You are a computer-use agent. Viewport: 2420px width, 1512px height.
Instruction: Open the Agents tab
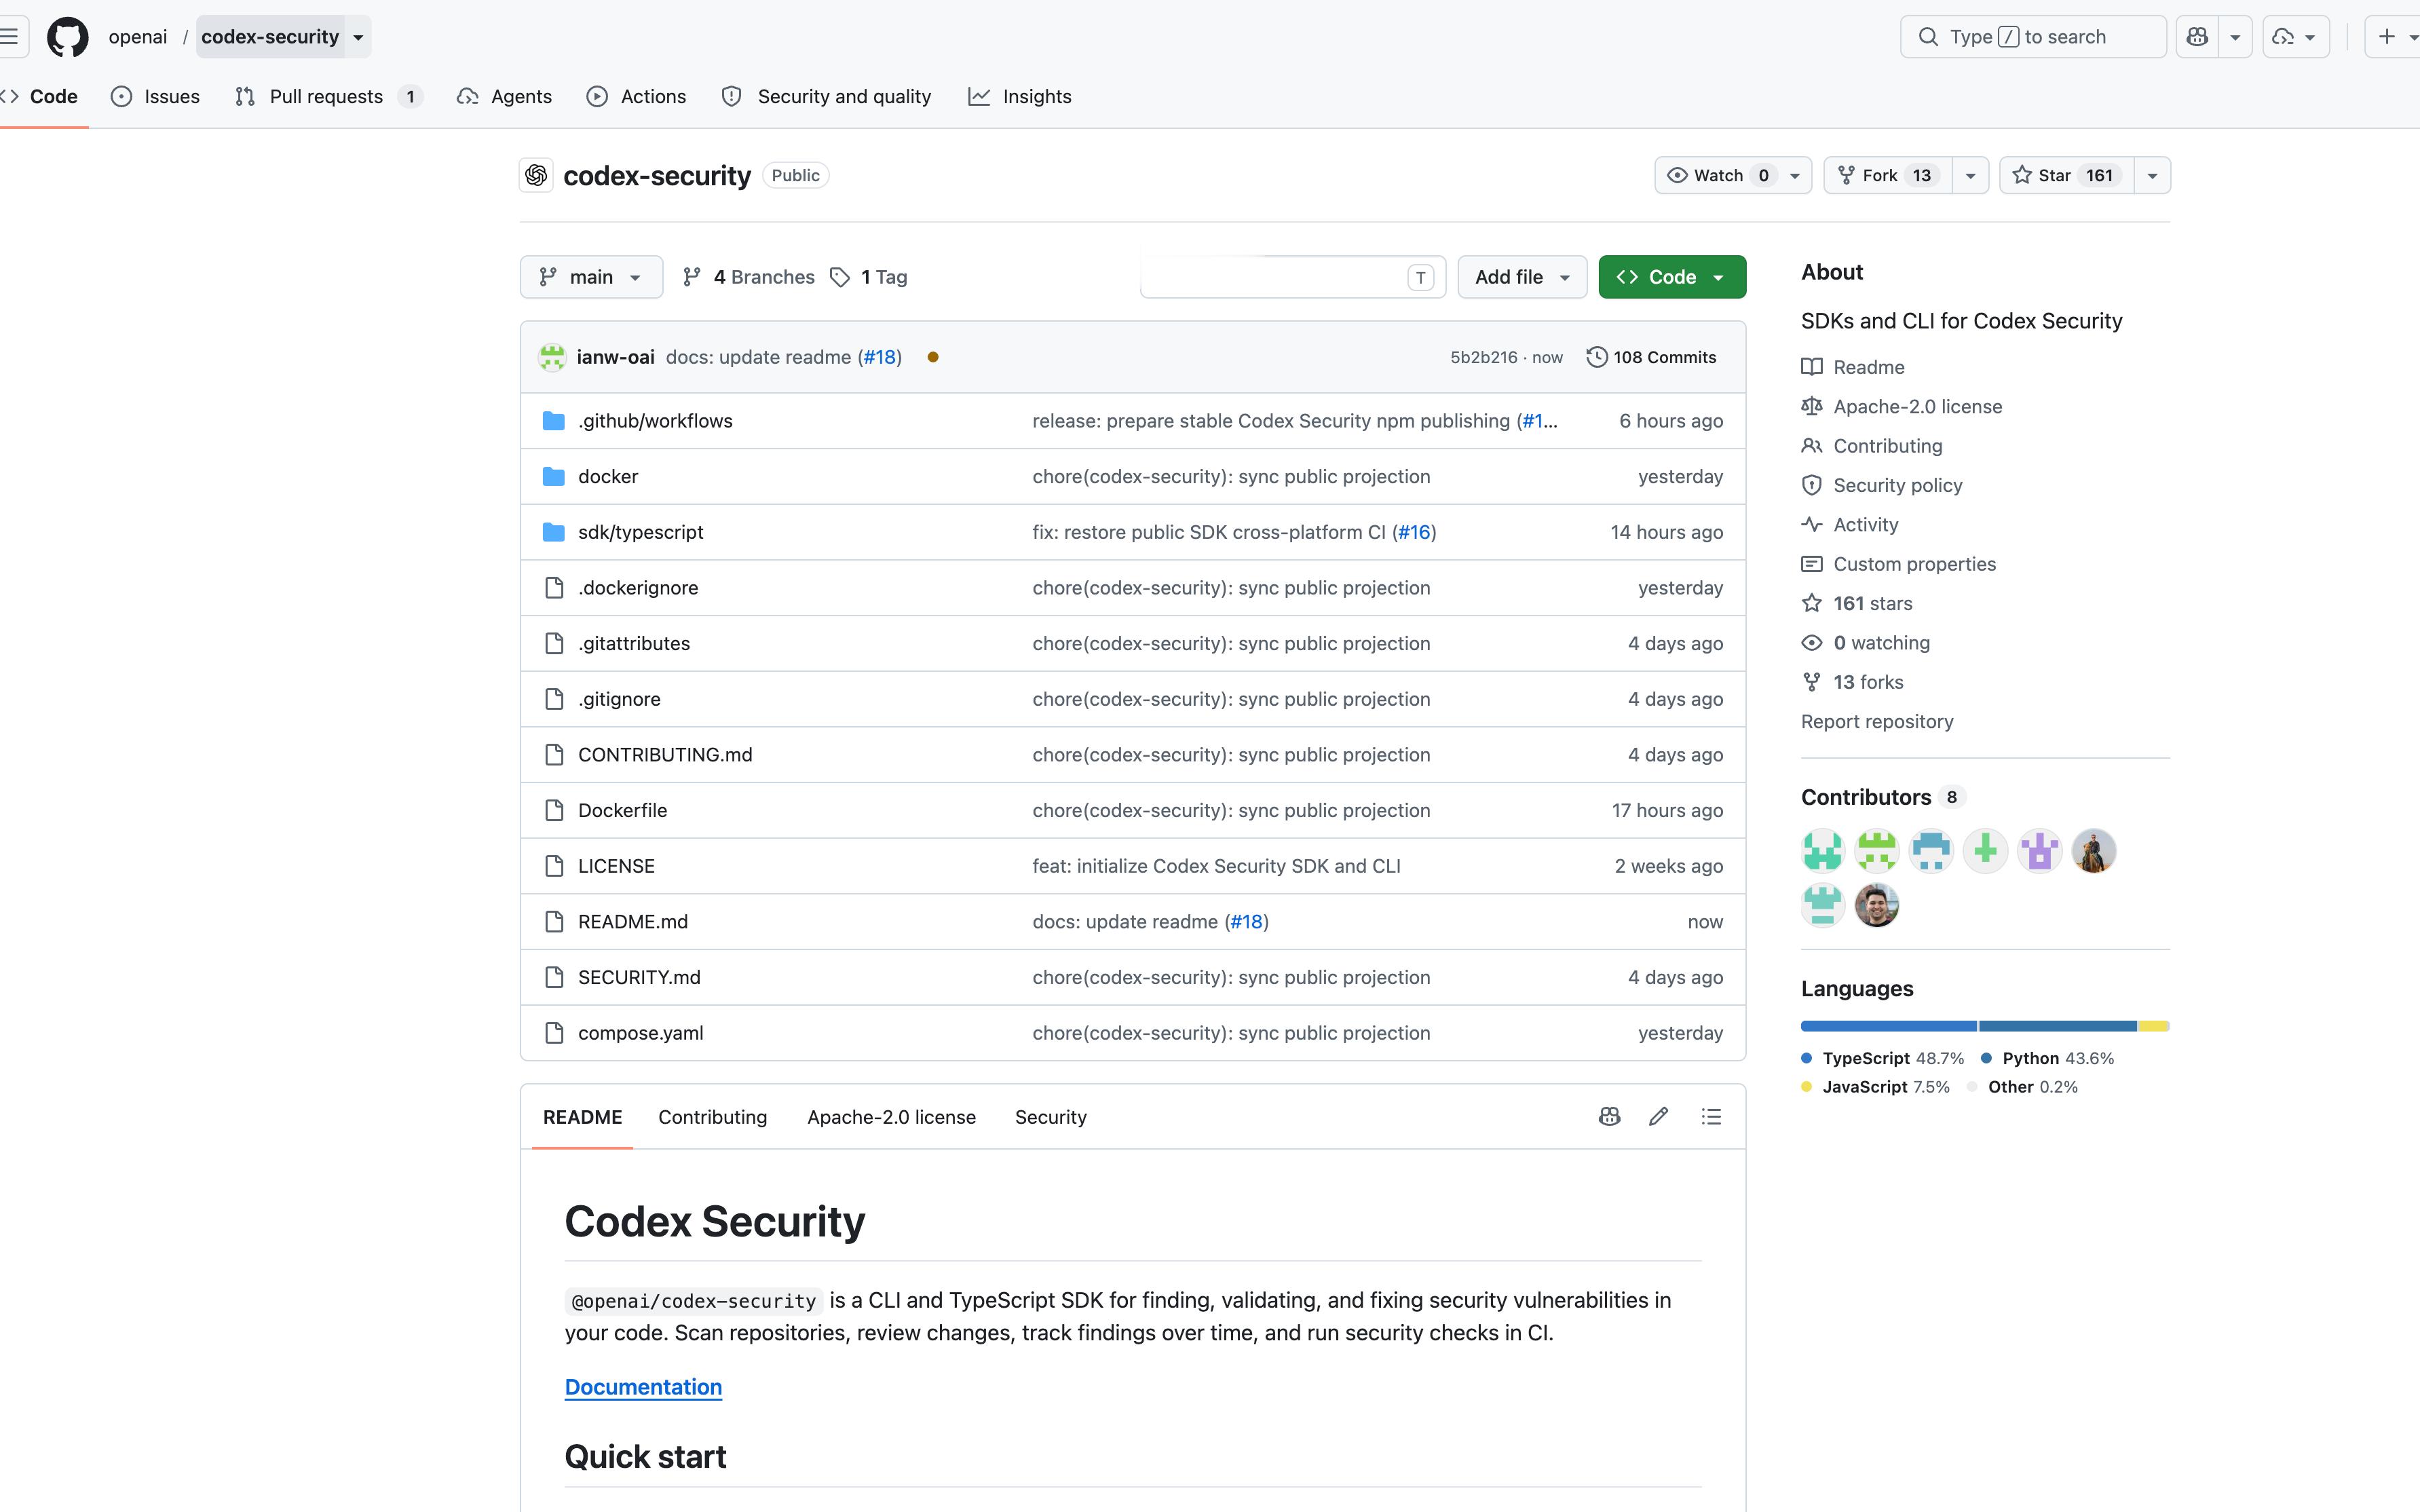504,96
